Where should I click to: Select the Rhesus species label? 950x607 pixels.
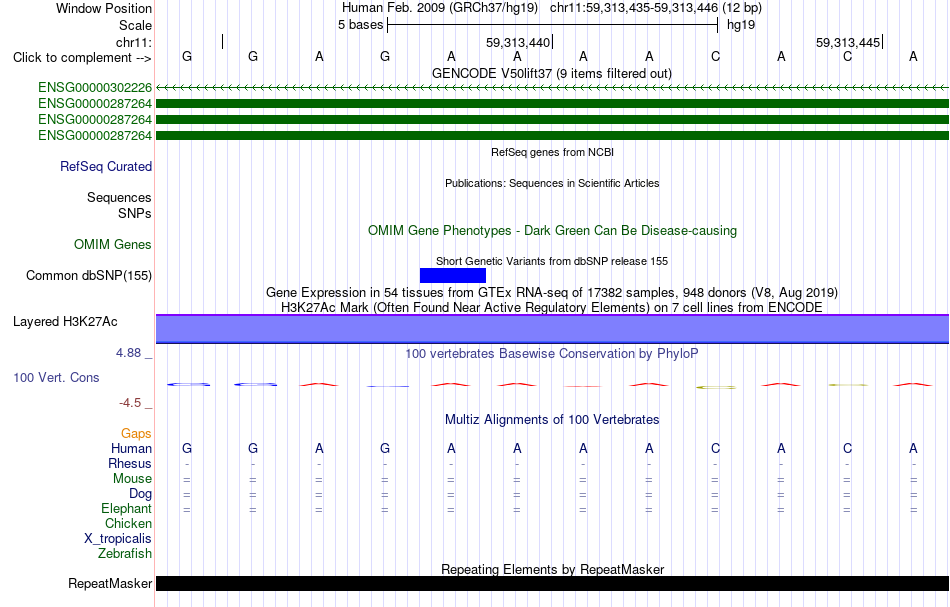point(130,463)
